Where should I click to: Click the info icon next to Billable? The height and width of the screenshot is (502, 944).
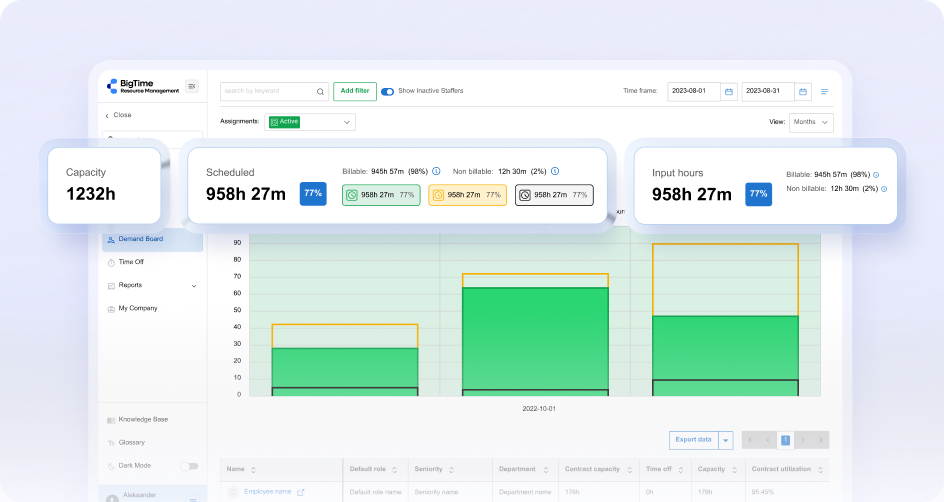[x=436, y=171]
